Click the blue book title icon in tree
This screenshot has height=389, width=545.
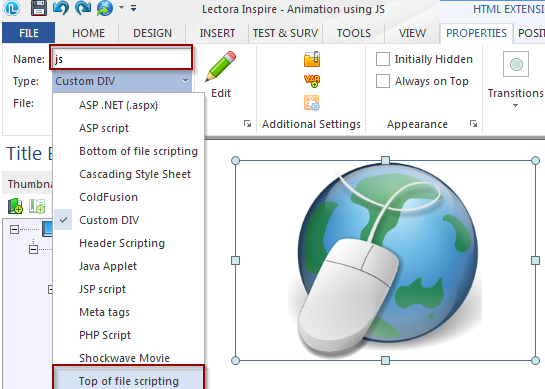47,229
